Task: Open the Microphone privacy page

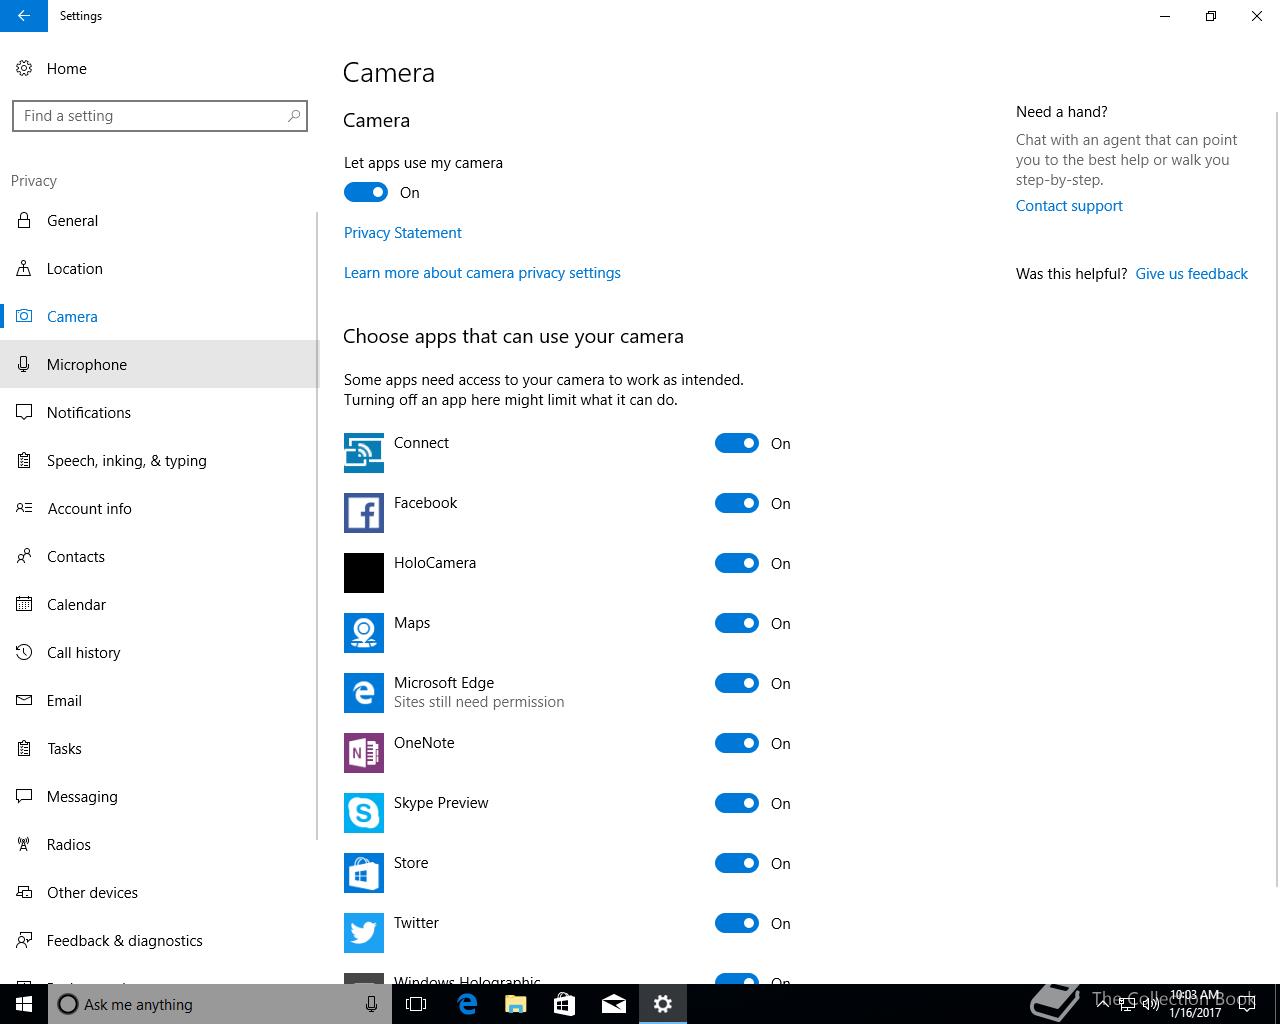Action: click(159, 364)
